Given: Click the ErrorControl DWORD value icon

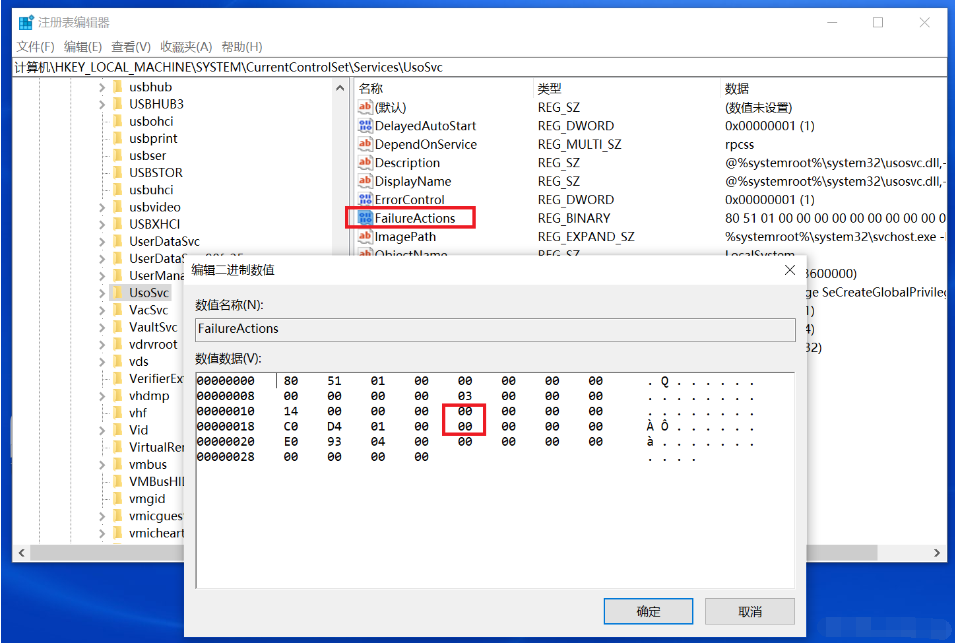Looking at the screenshot, I should pos(365,200).
